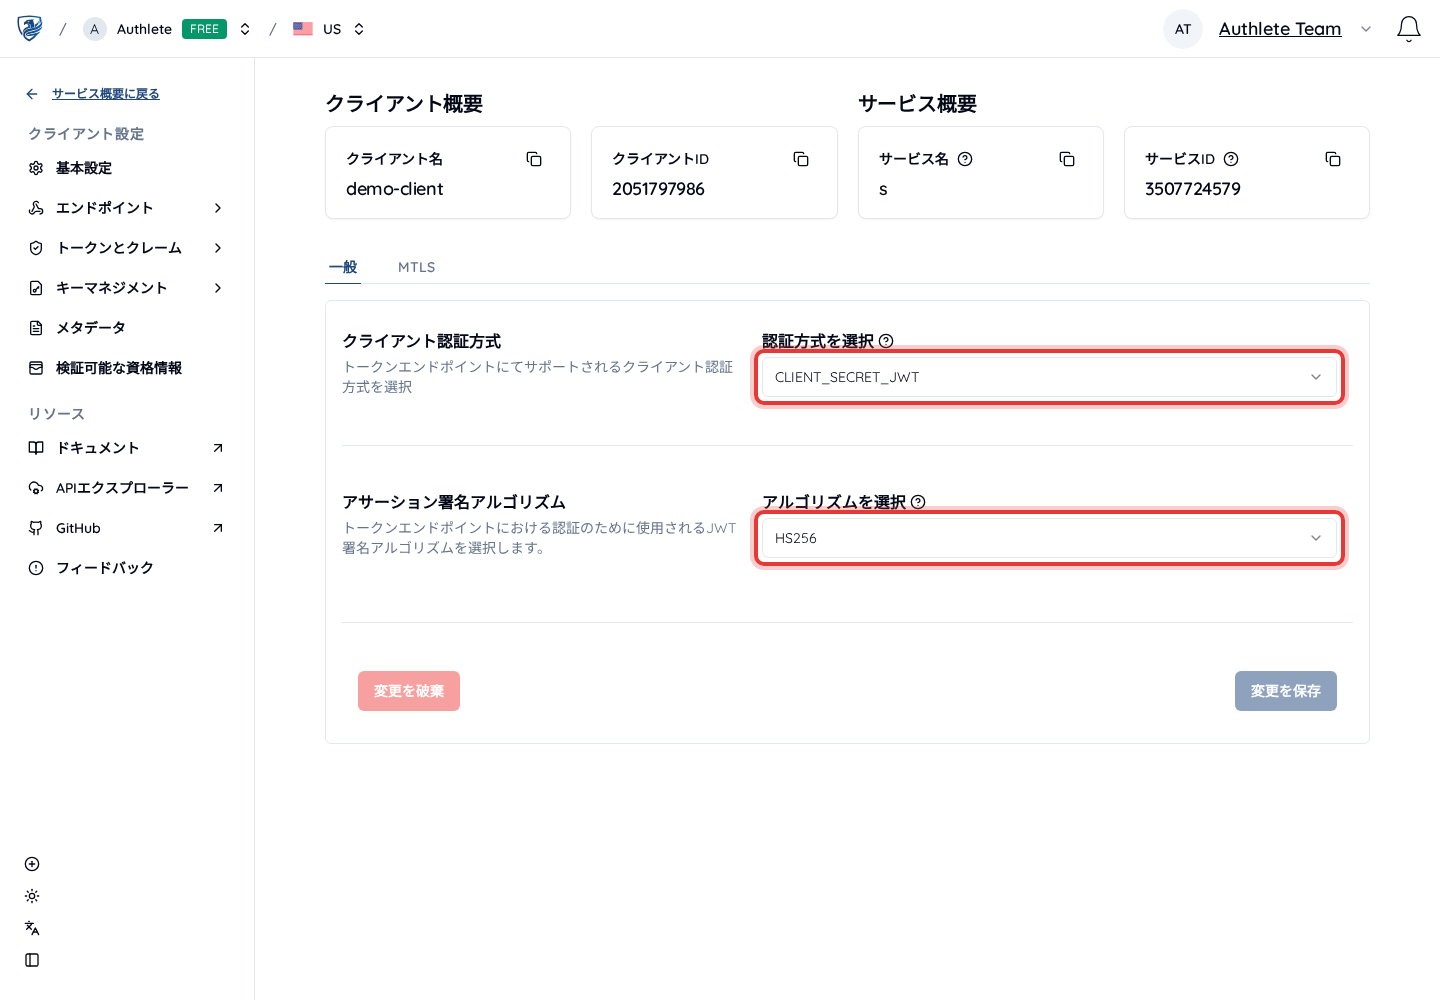
Task: Show help for サービス名
Action: (965, 159)
